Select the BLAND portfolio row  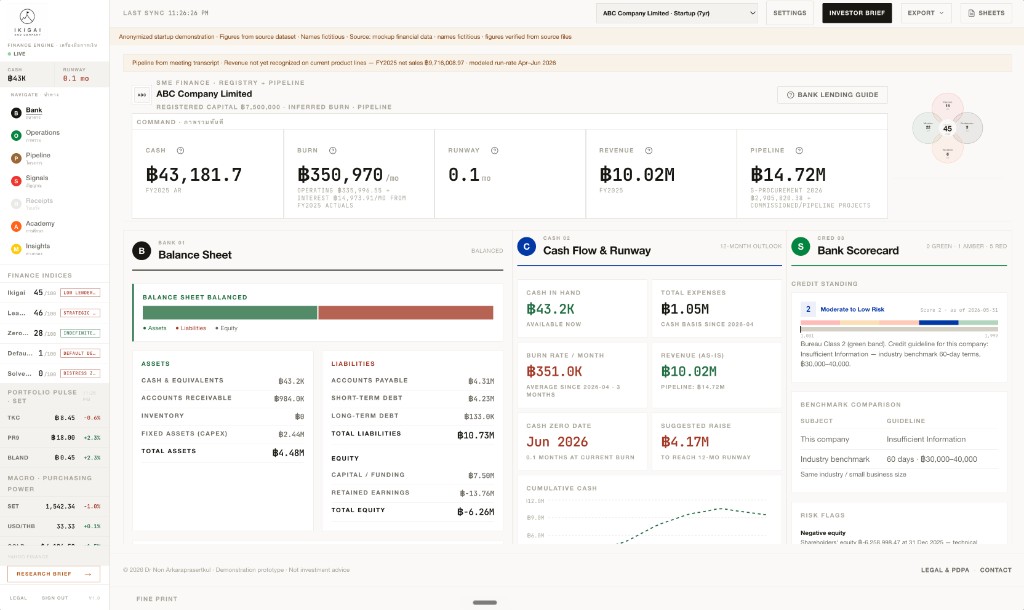point(54,458)
